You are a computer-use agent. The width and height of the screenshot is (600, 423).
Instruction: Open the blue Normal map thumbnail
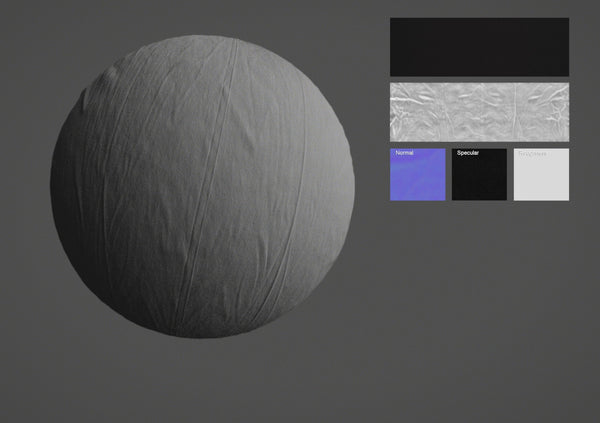(x=418, y=176)
